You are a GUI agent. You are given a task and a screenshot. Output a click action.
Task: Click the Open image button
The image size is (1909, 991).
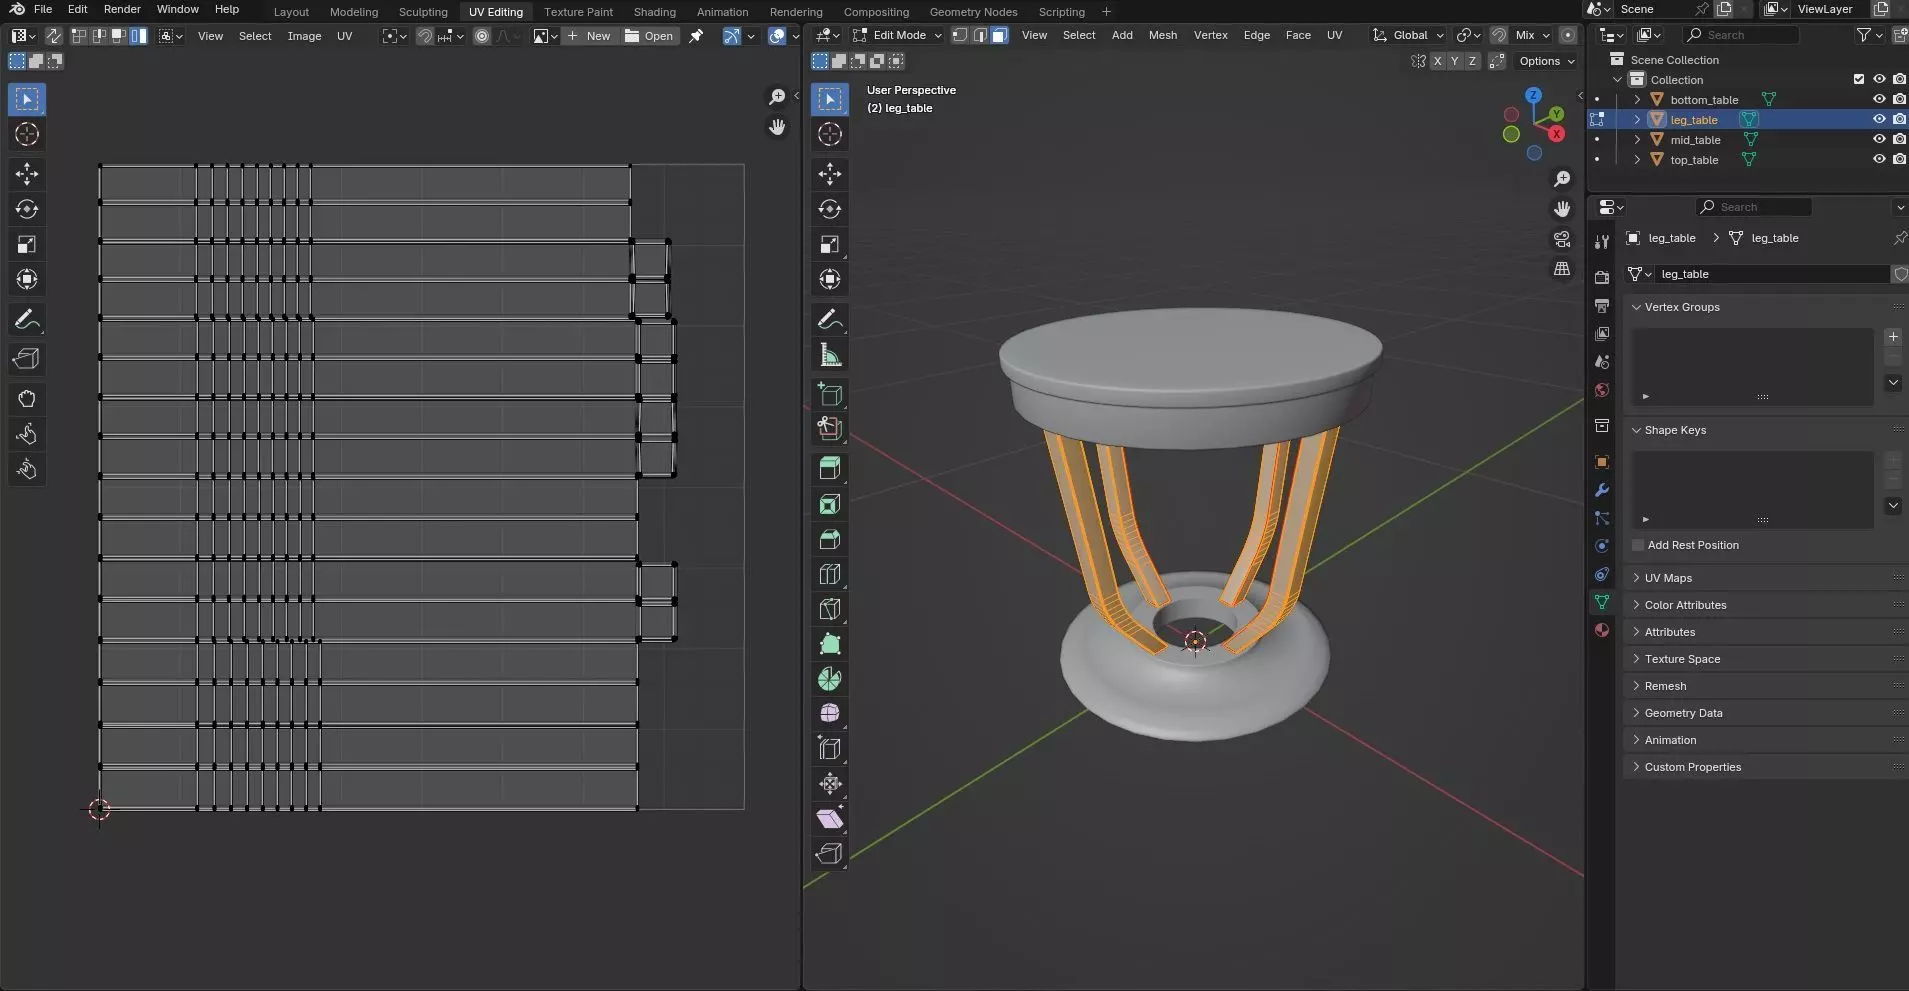click(649, 36)
